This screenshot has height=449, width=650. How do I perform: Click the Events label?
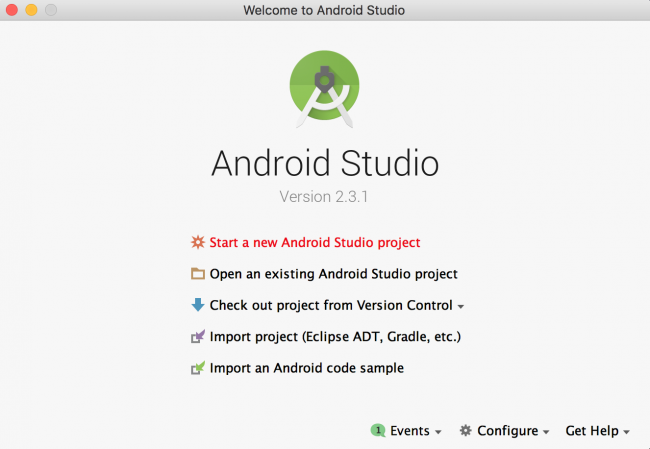tap(410, 431)
